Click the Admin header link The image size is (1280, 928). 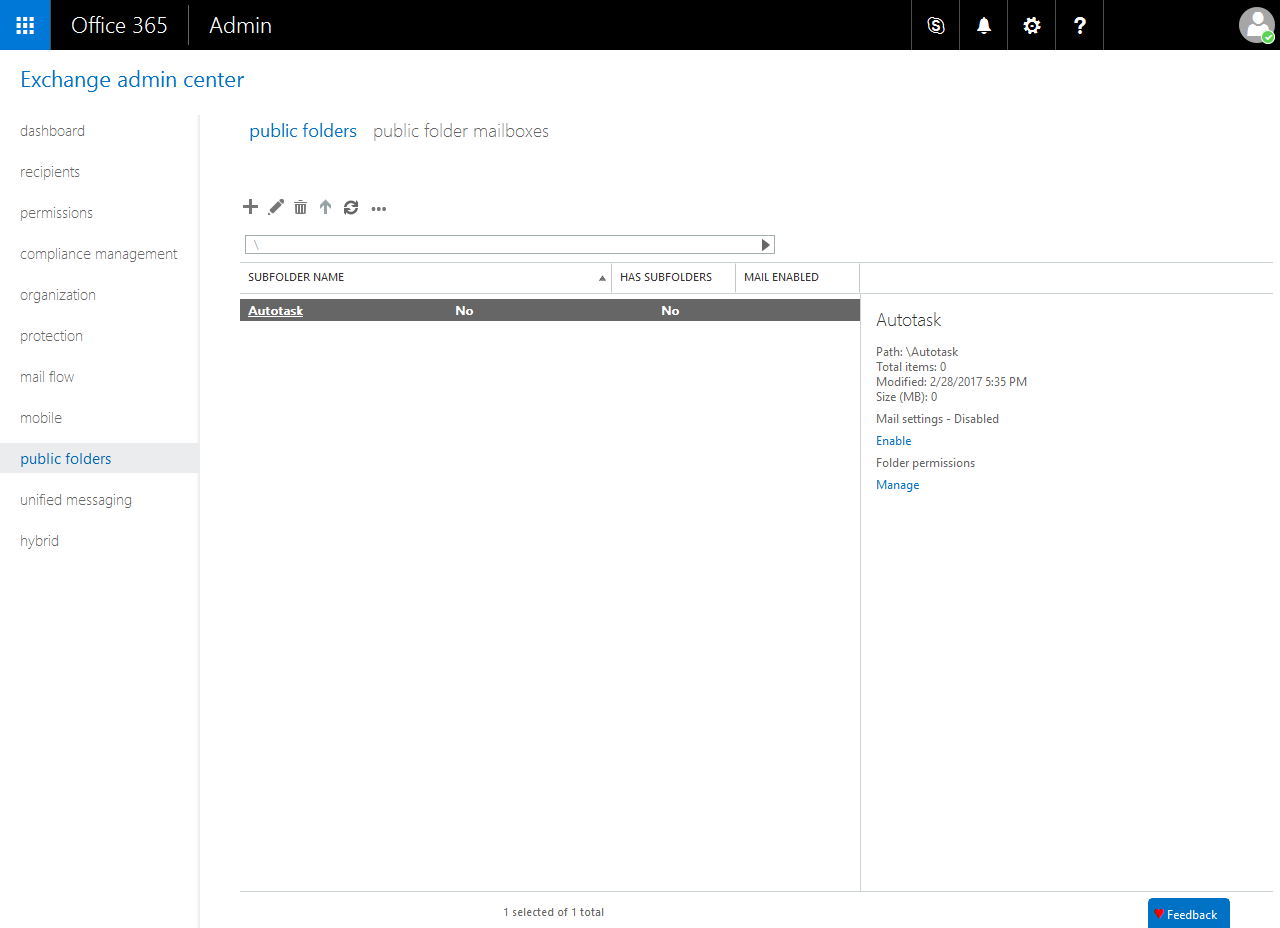click(240, 25)
